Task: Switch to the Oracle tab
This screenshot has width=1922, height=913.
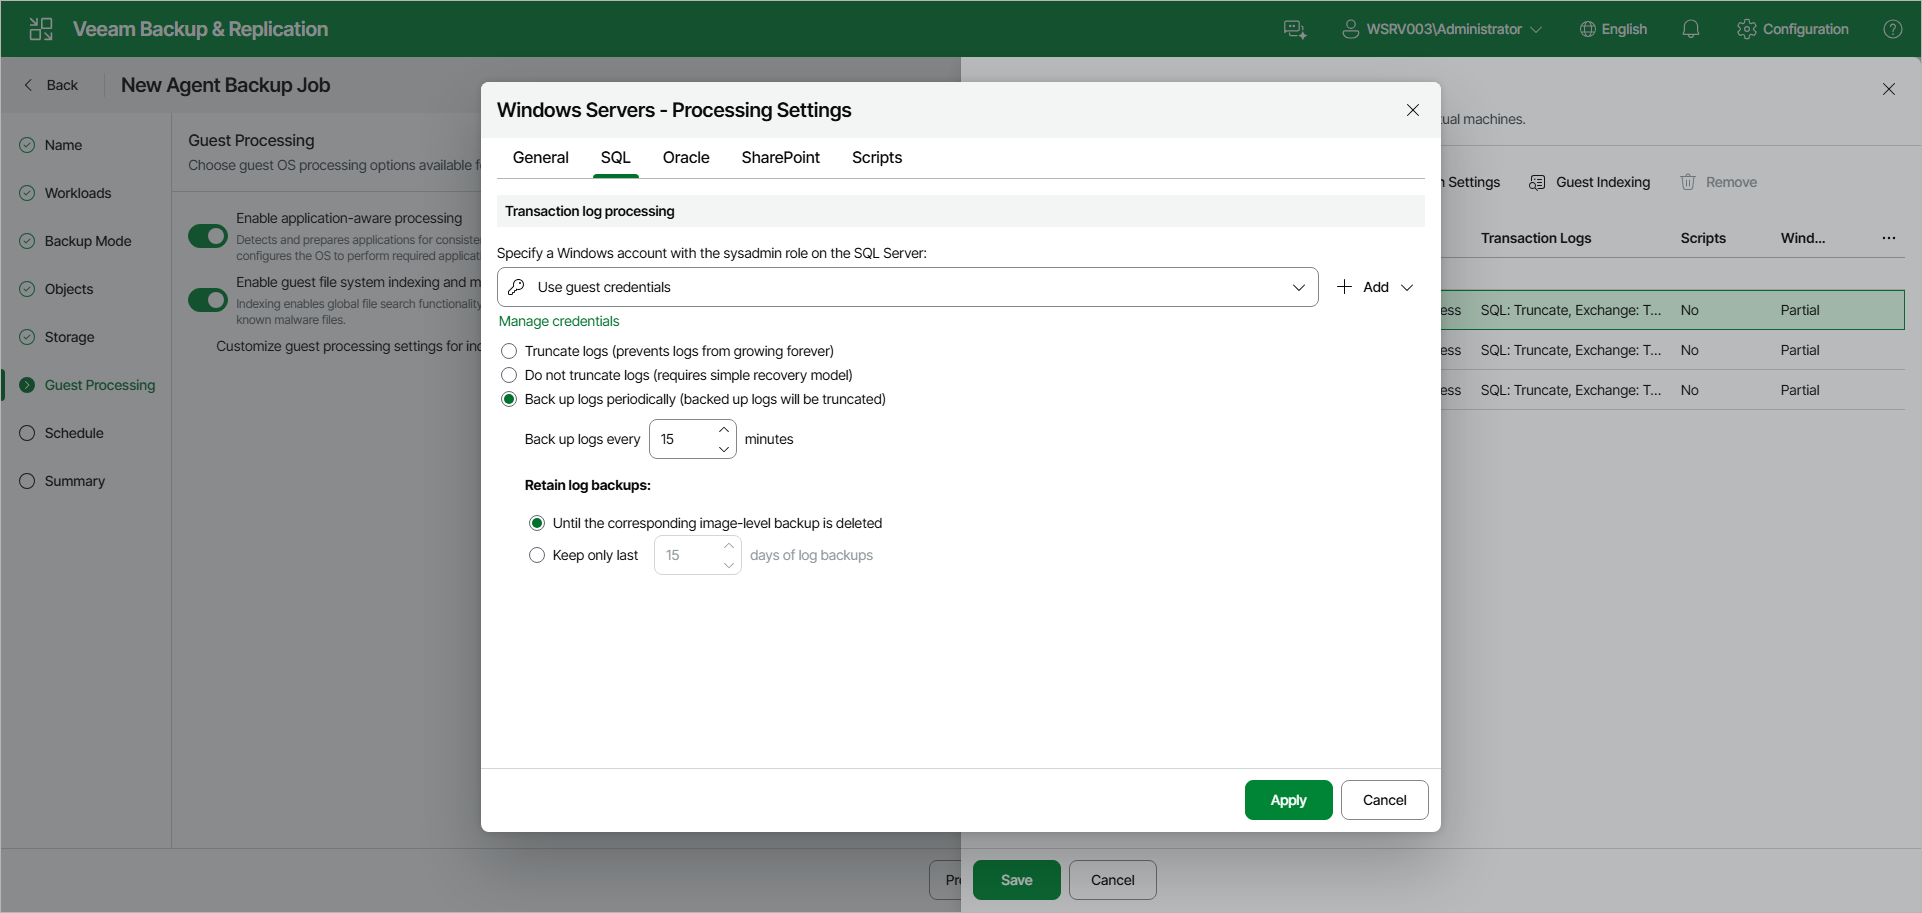Action: pos(686,158)
